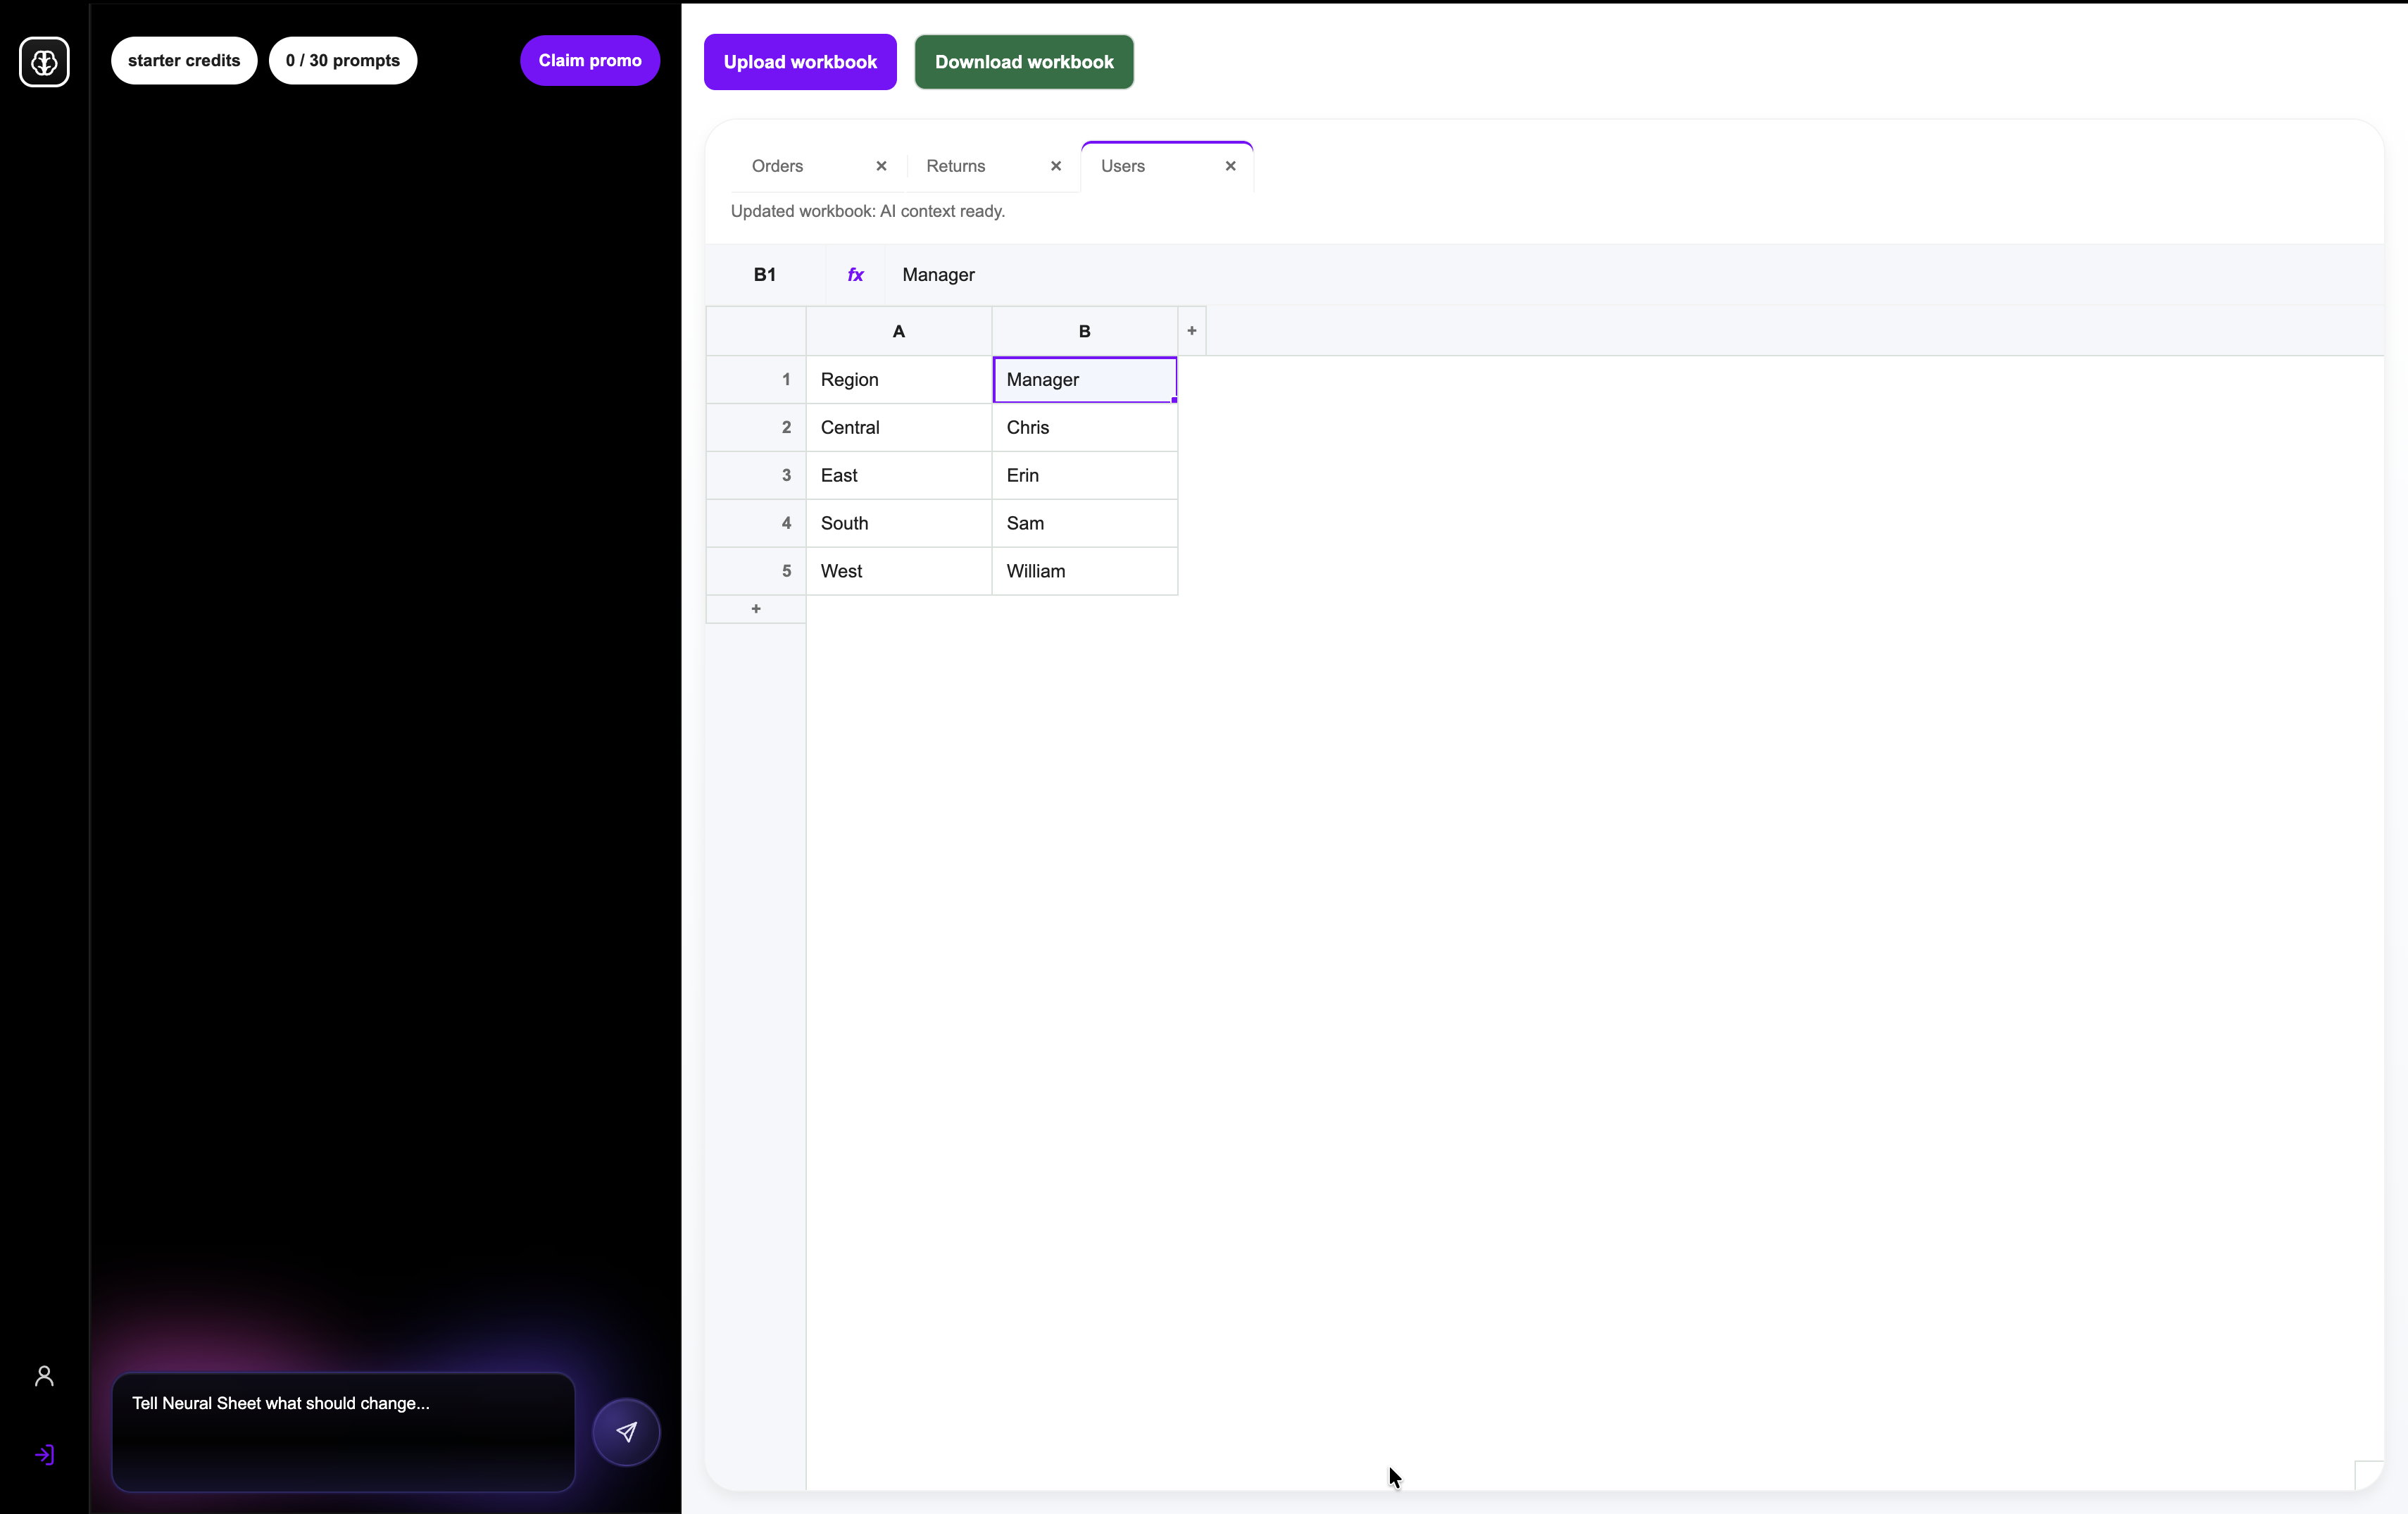The image size is (2408, 1514).
Task: Select the East cell
Action: click(x=899, y=476)
